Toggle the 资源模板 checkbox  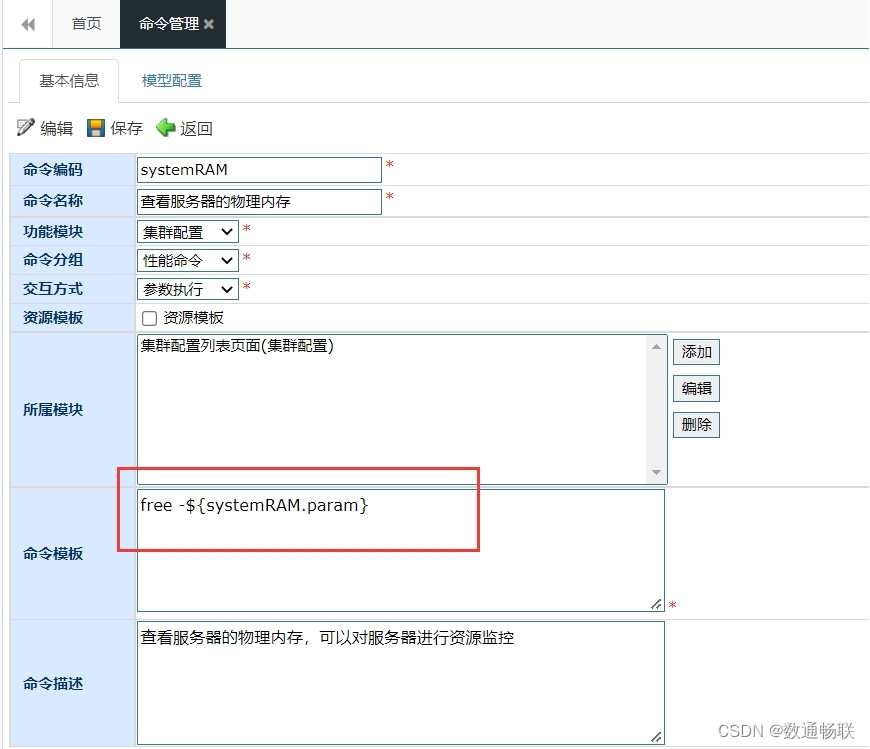(149, 318)
